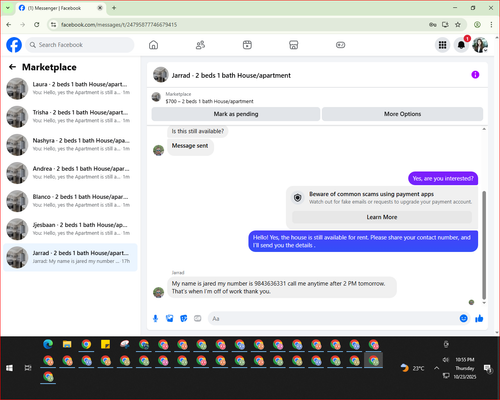Click the browser back button

(x=9, y=25)
